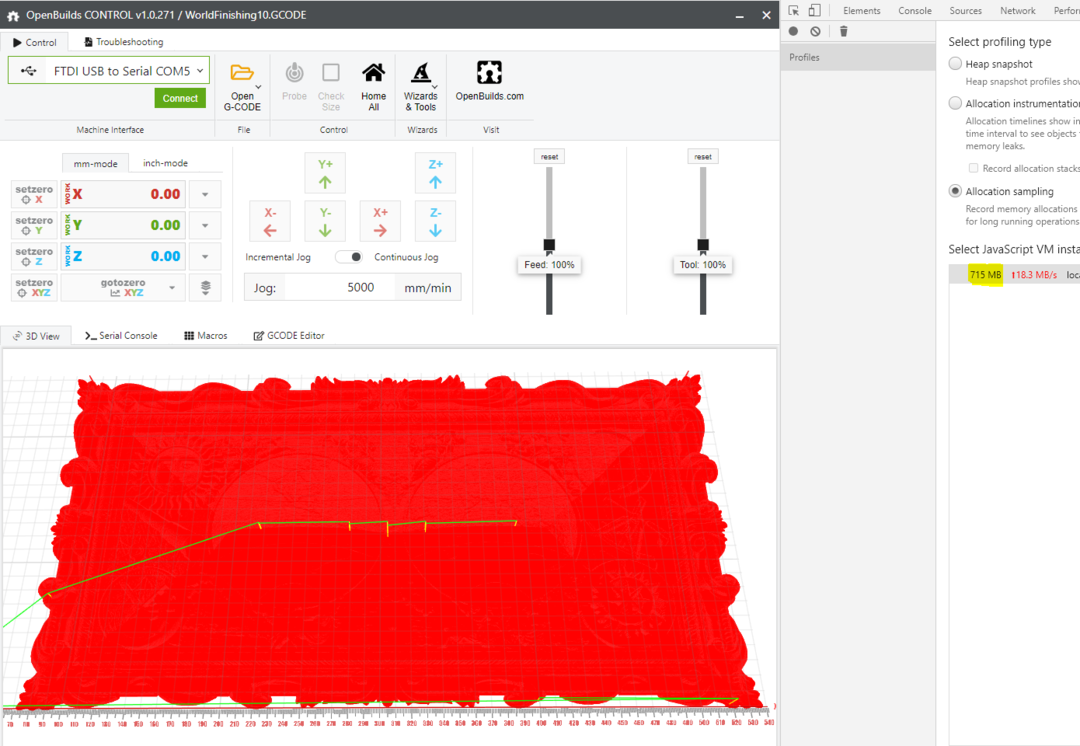Screen dimensions: 1080x746
Task: Click the Home All house icon
Action: [x=373, y=74]
